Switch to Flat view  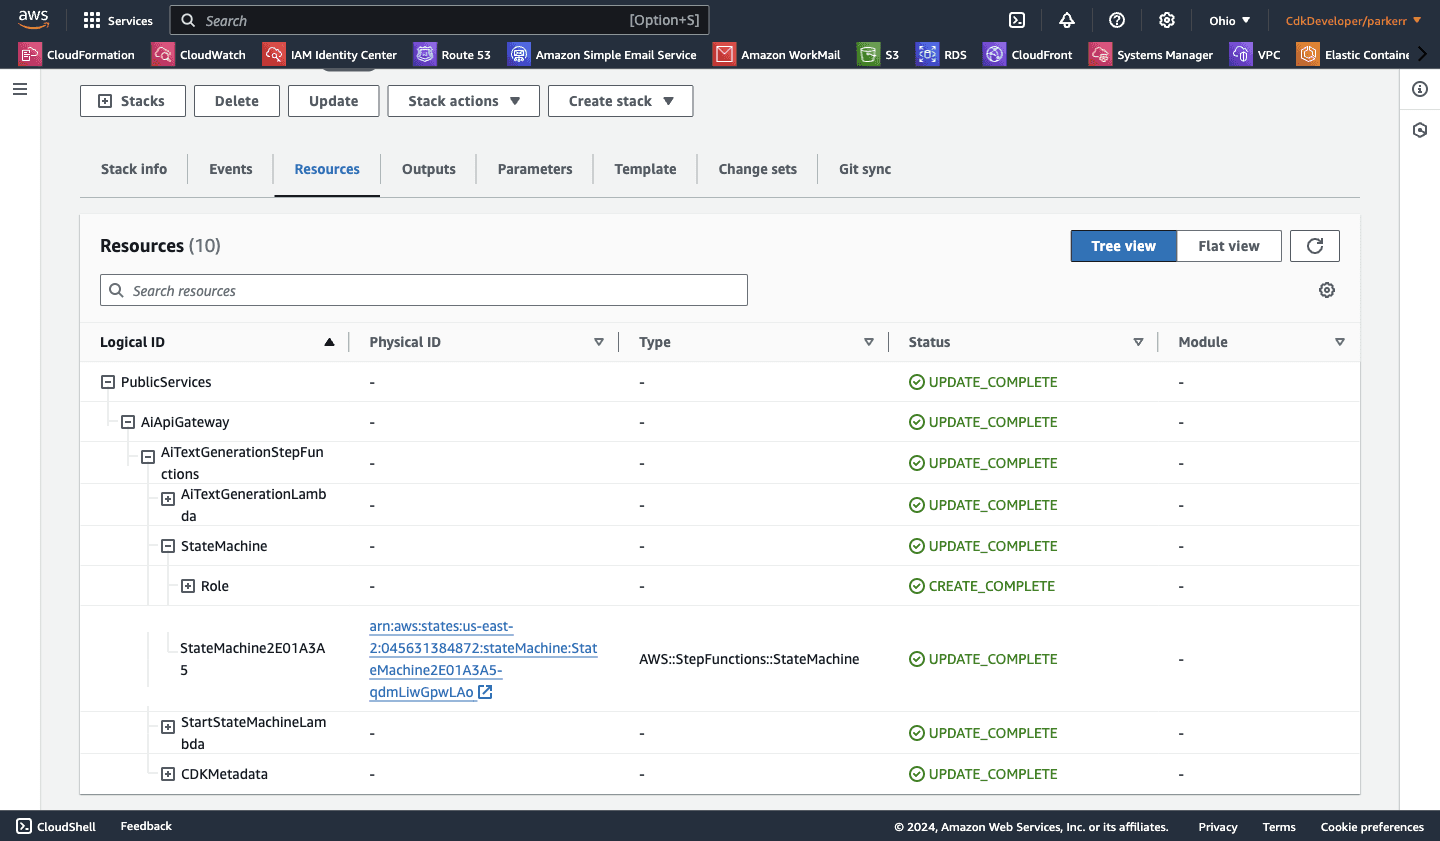1229,246
